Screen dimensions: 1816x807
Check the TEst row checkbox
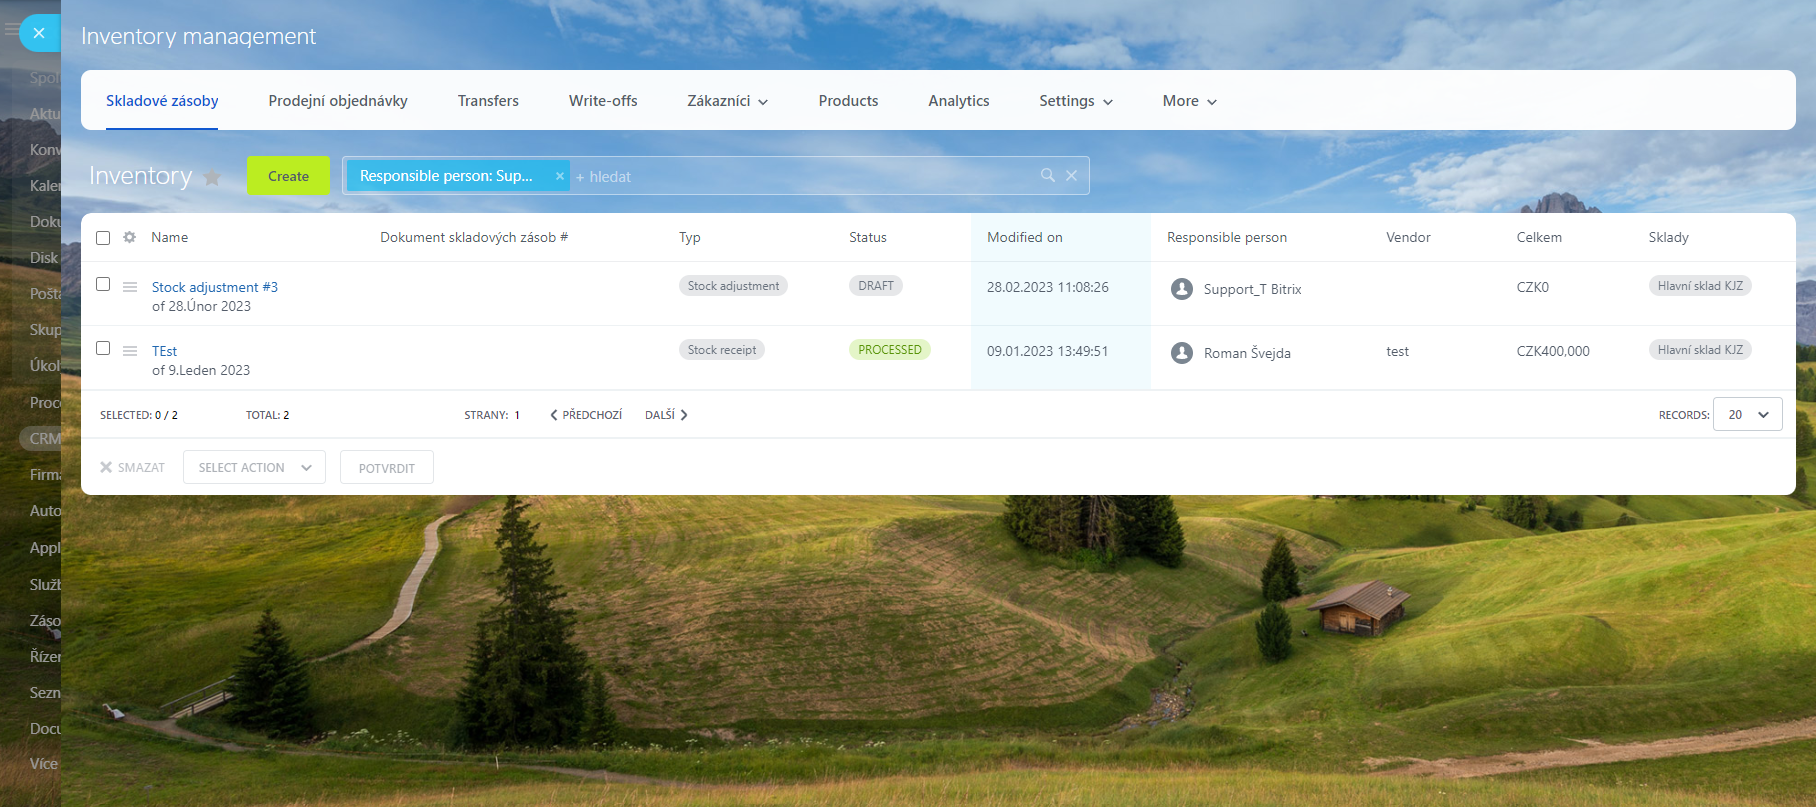103,348
